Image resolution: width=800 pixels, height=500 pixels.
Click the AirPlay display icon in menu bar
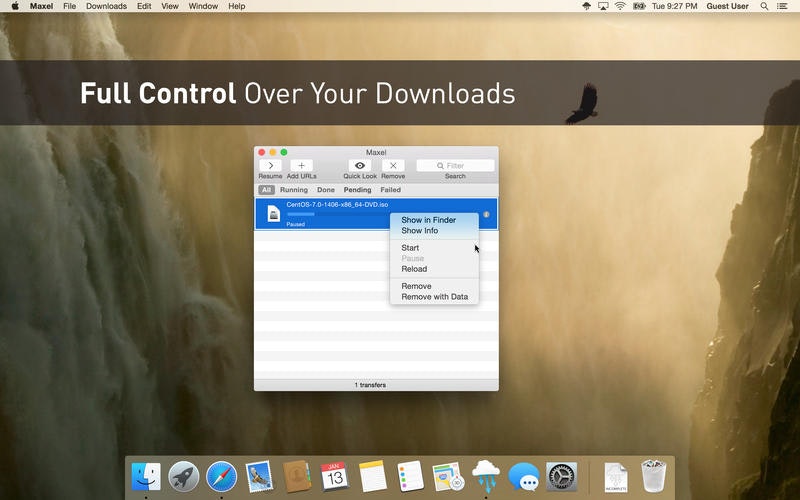[x=603, y=6]
